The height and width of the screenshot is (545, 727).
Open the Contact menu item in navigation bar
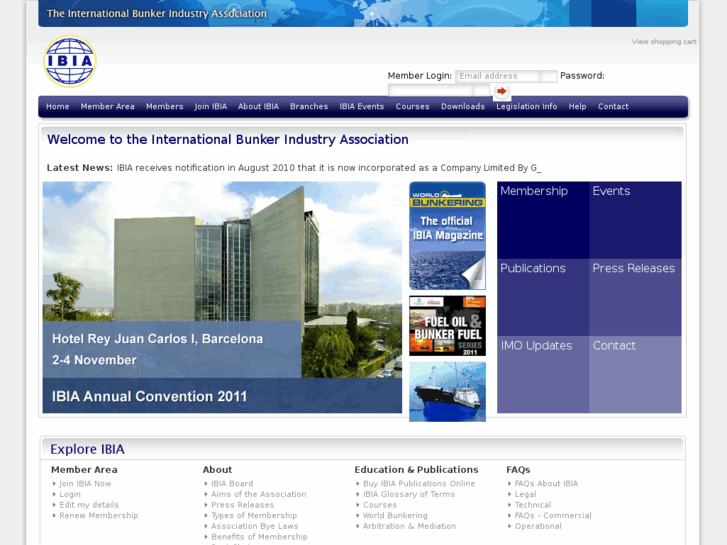[x=613, y=107]
